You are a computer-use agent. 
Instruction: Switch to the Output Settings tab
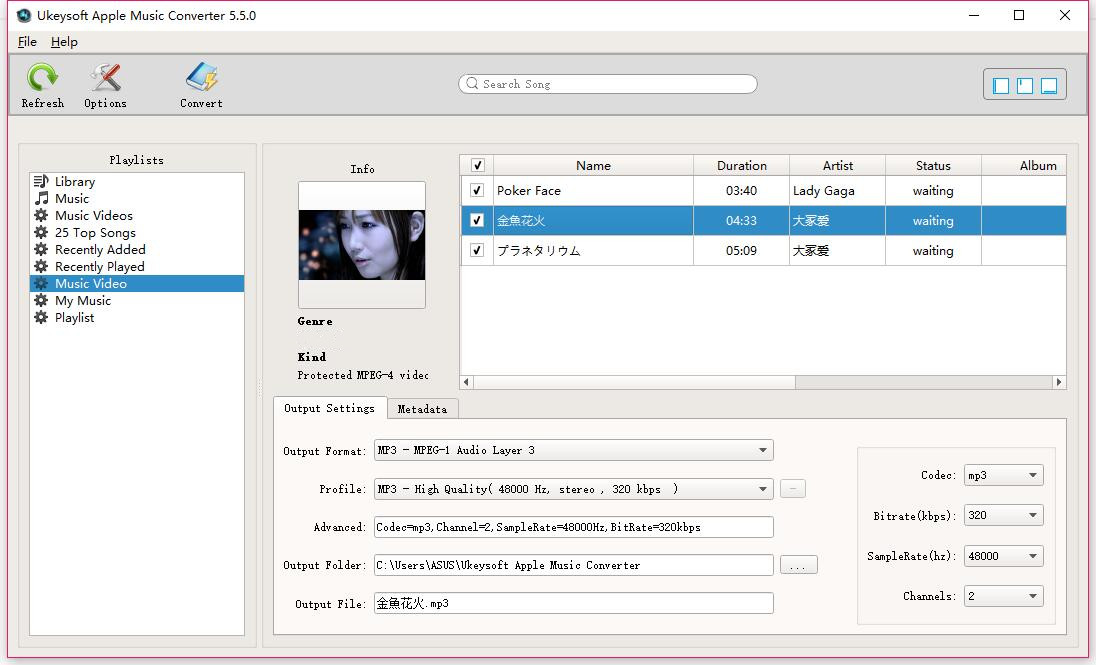point(330,408)
